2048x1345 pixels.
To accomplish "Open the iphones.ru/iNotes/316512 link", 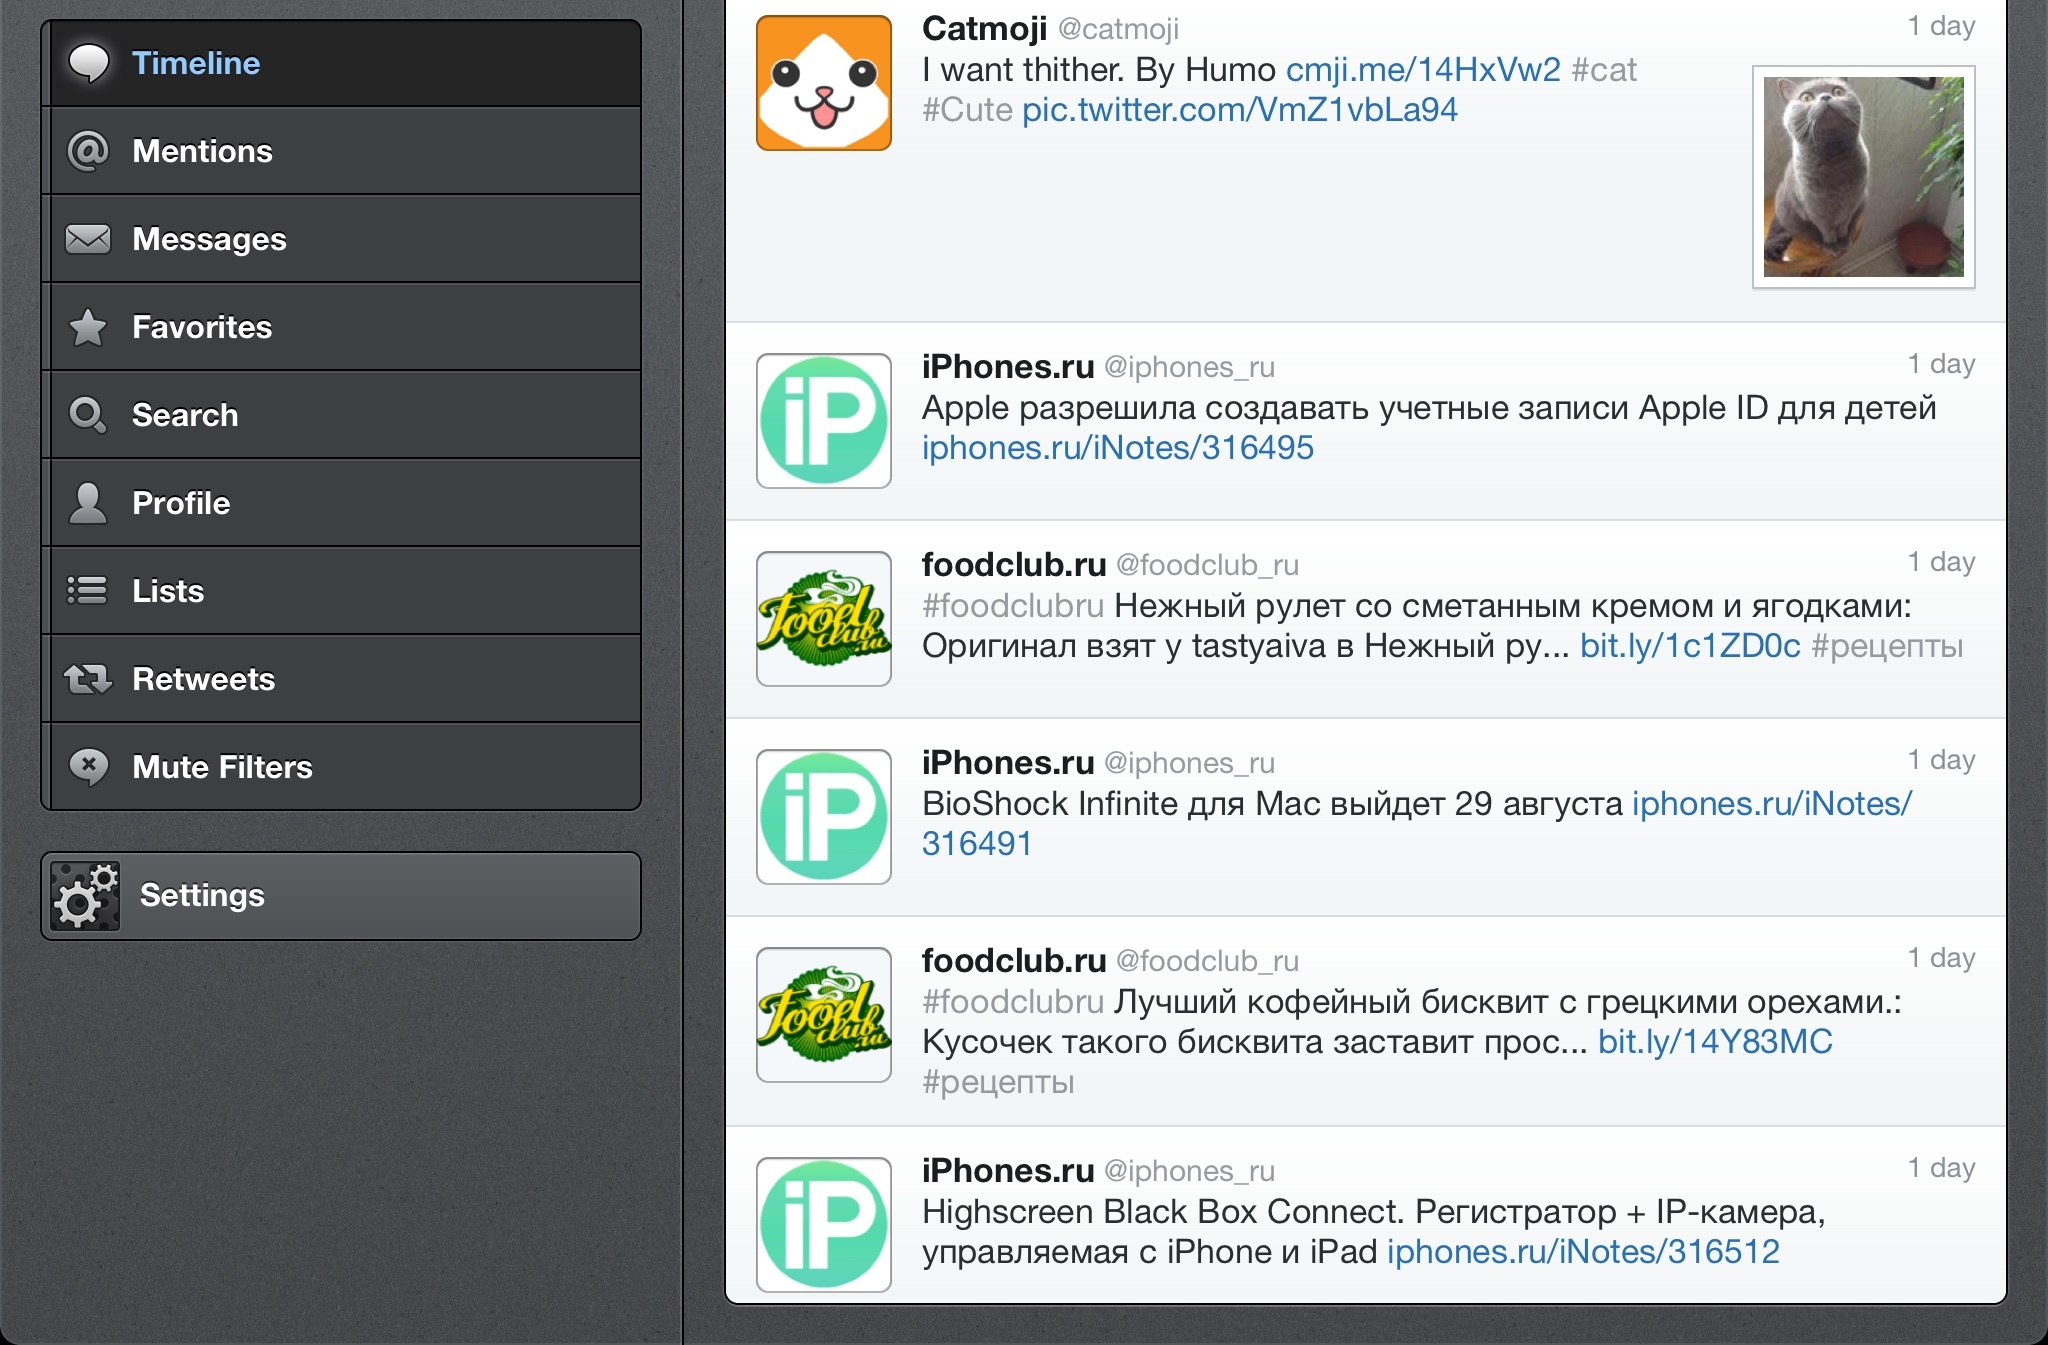I will tap(1583, 1252).
